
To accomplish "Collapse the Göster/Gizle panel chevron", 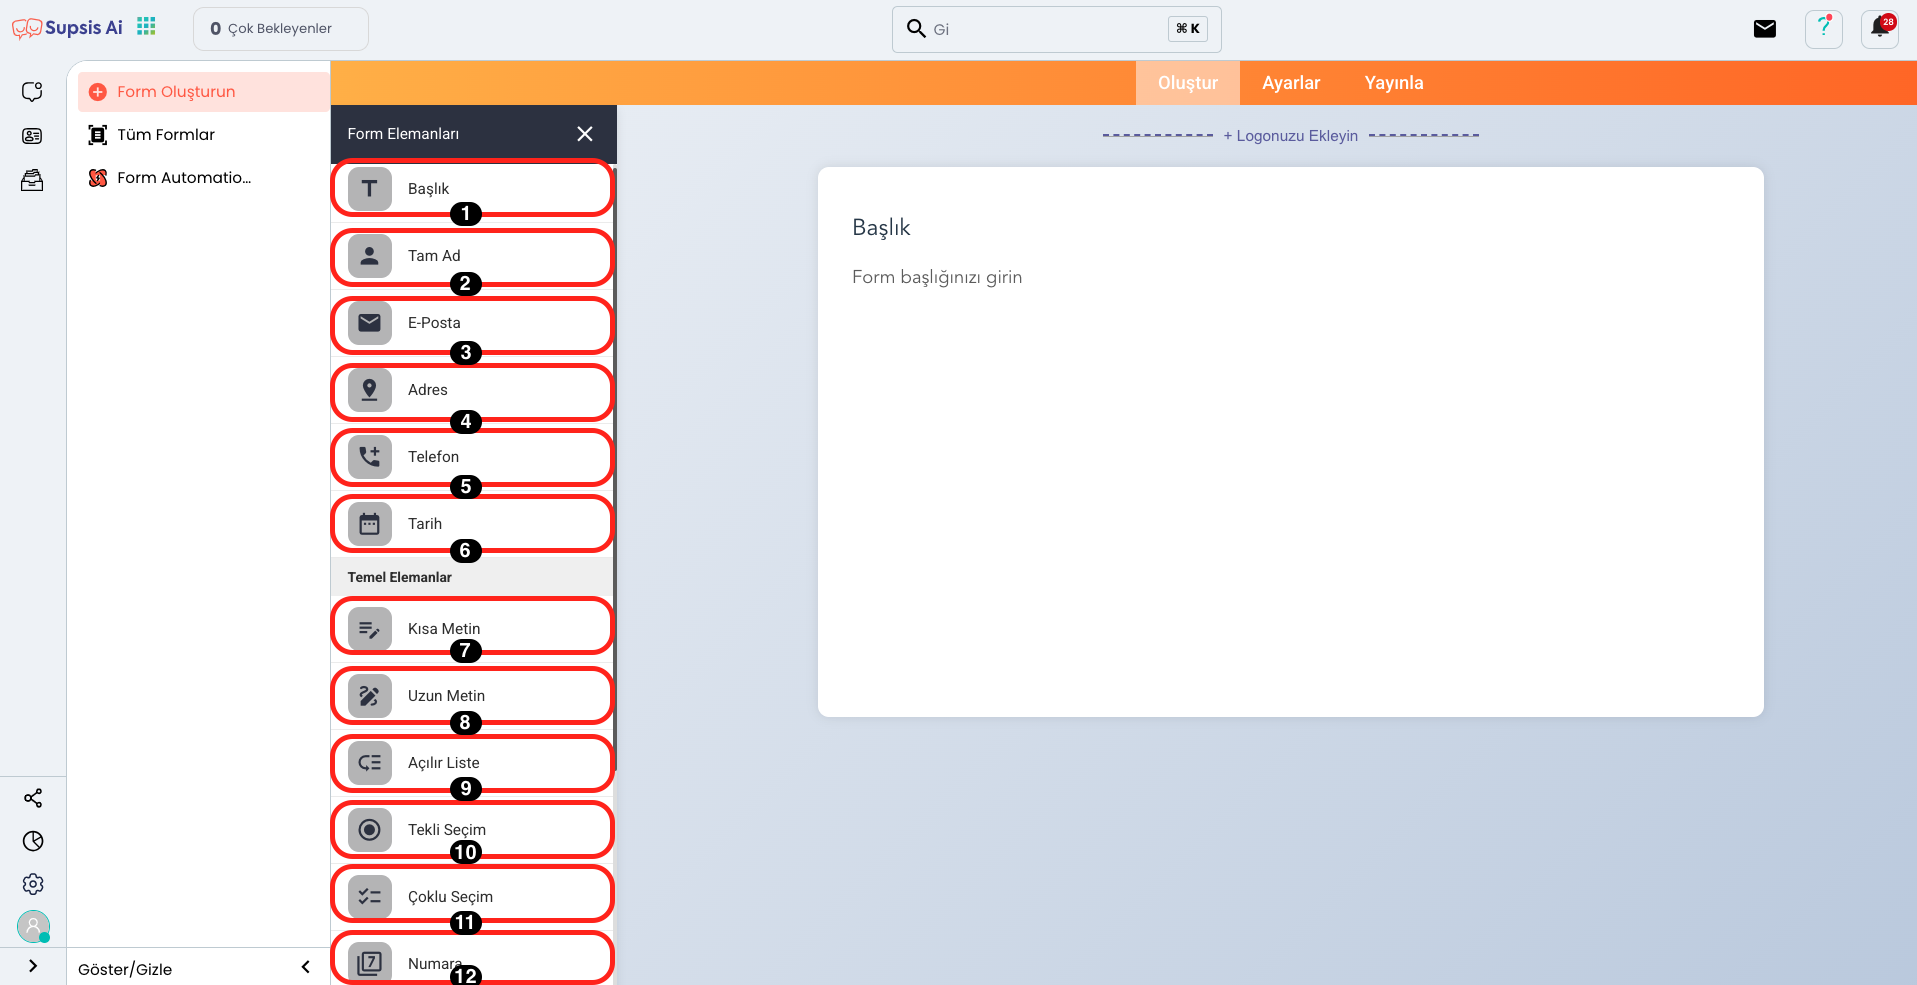I will point(306,967).
